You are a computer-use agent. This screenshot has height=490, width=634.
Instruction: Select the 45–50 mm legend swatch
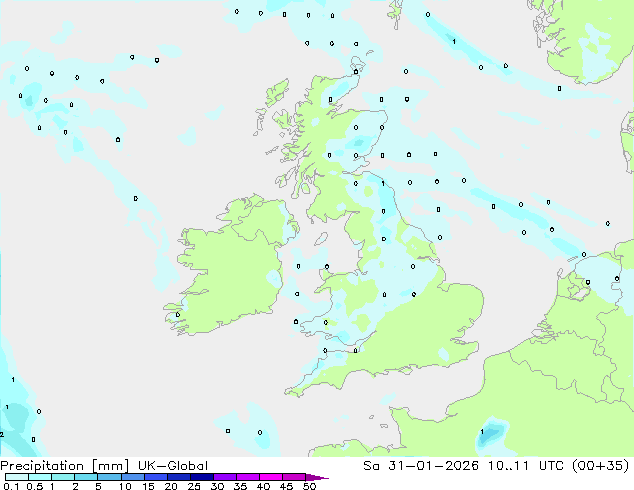pyautogui.click(x=294, y=477)
